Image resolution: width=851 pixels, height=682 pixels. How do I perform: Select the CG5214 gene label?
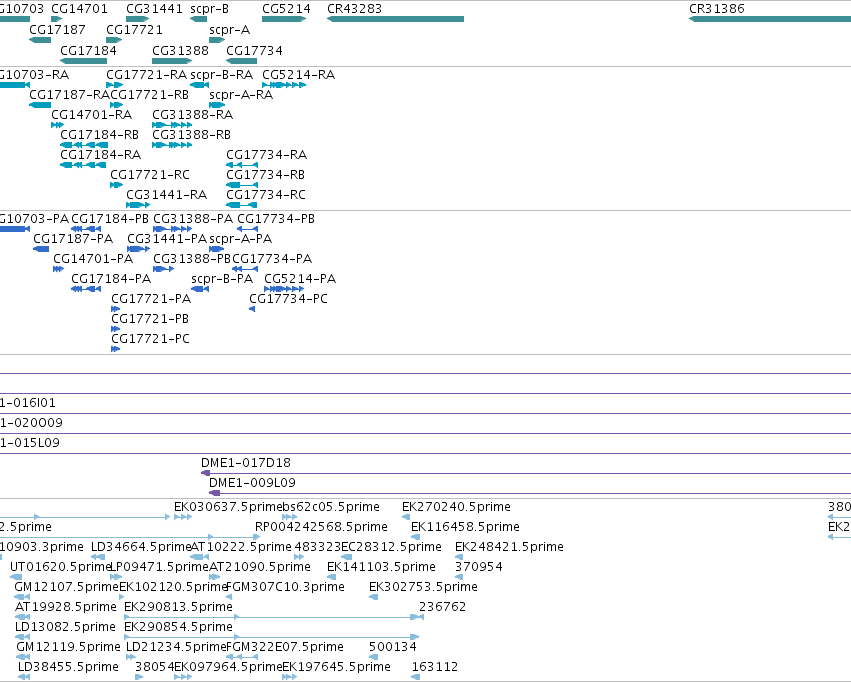[x=286, y=9]
